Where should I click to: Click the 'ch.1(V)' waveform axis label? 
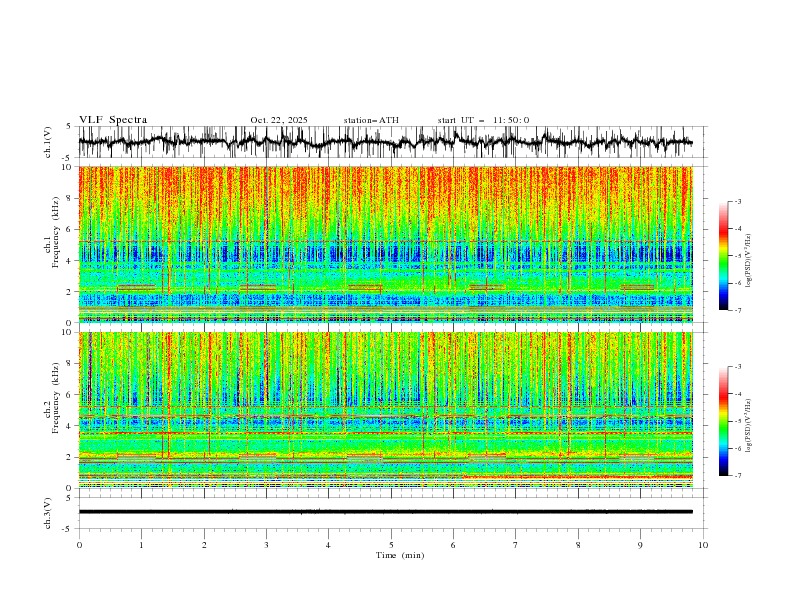(x=48, y=142)
